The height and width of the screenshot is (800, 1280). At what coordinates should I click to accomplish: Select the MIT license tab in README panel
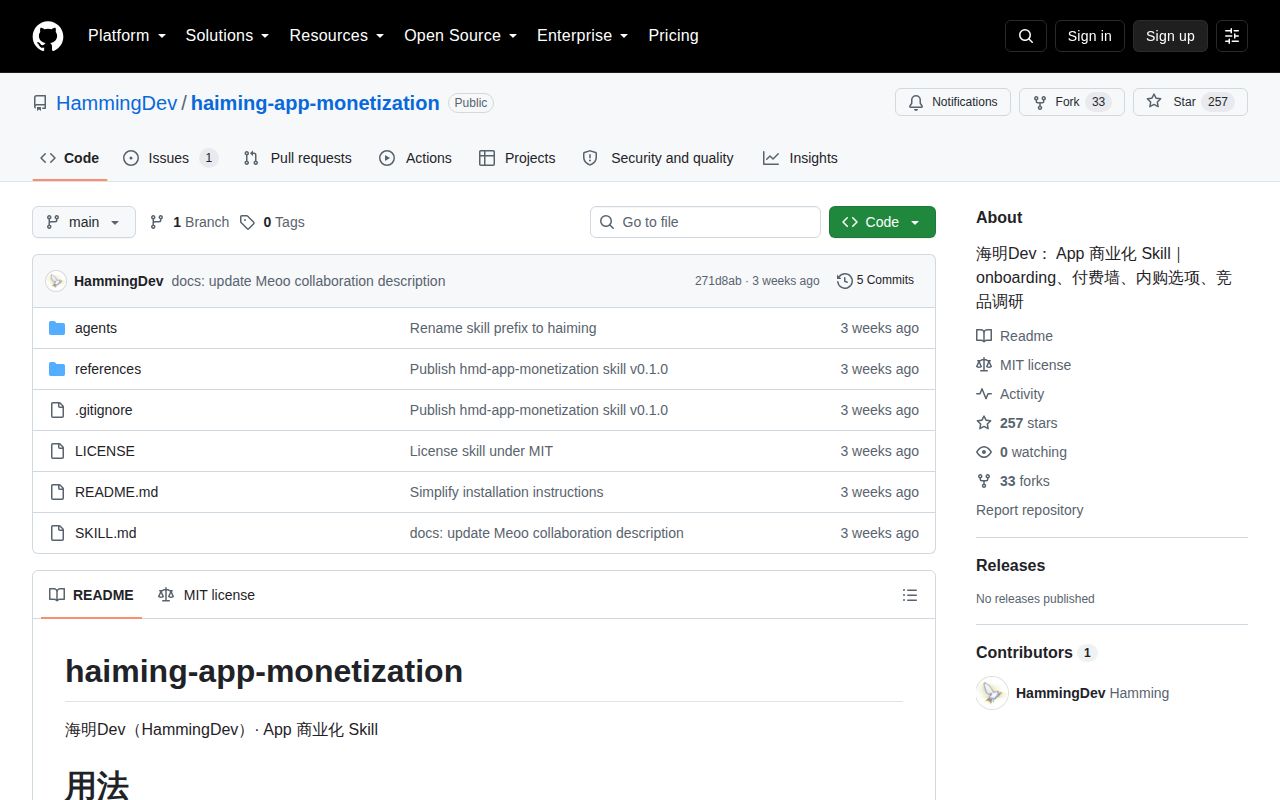(206, 595)
